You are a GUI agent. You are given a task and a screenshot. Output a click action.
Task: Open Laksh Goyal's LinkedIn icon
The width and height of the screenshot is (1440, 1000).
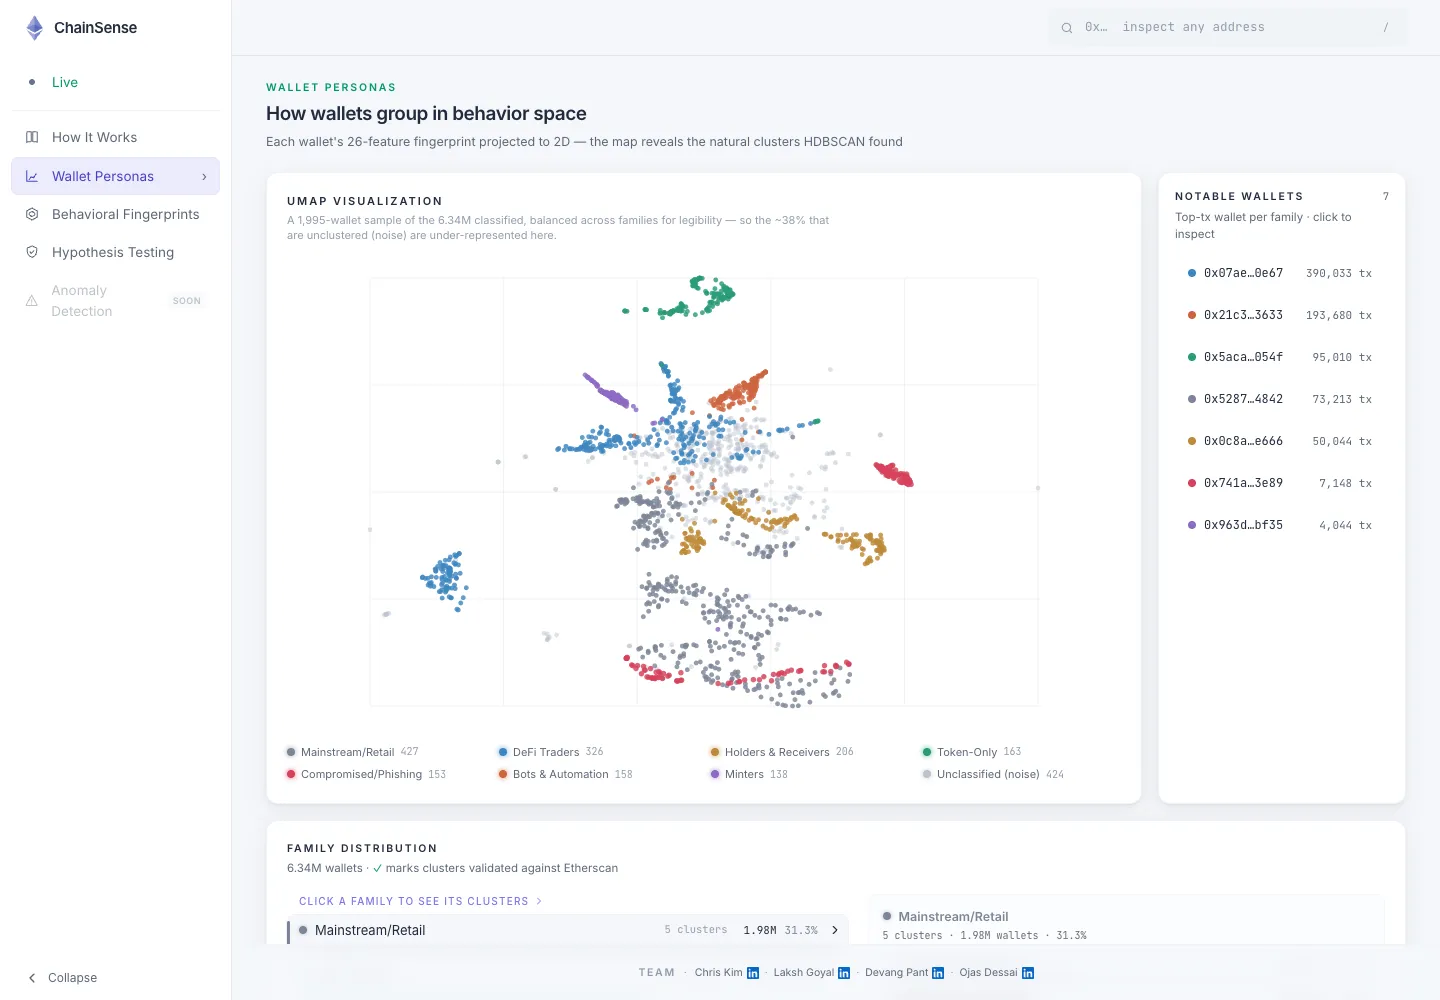(x=844, y=973)
